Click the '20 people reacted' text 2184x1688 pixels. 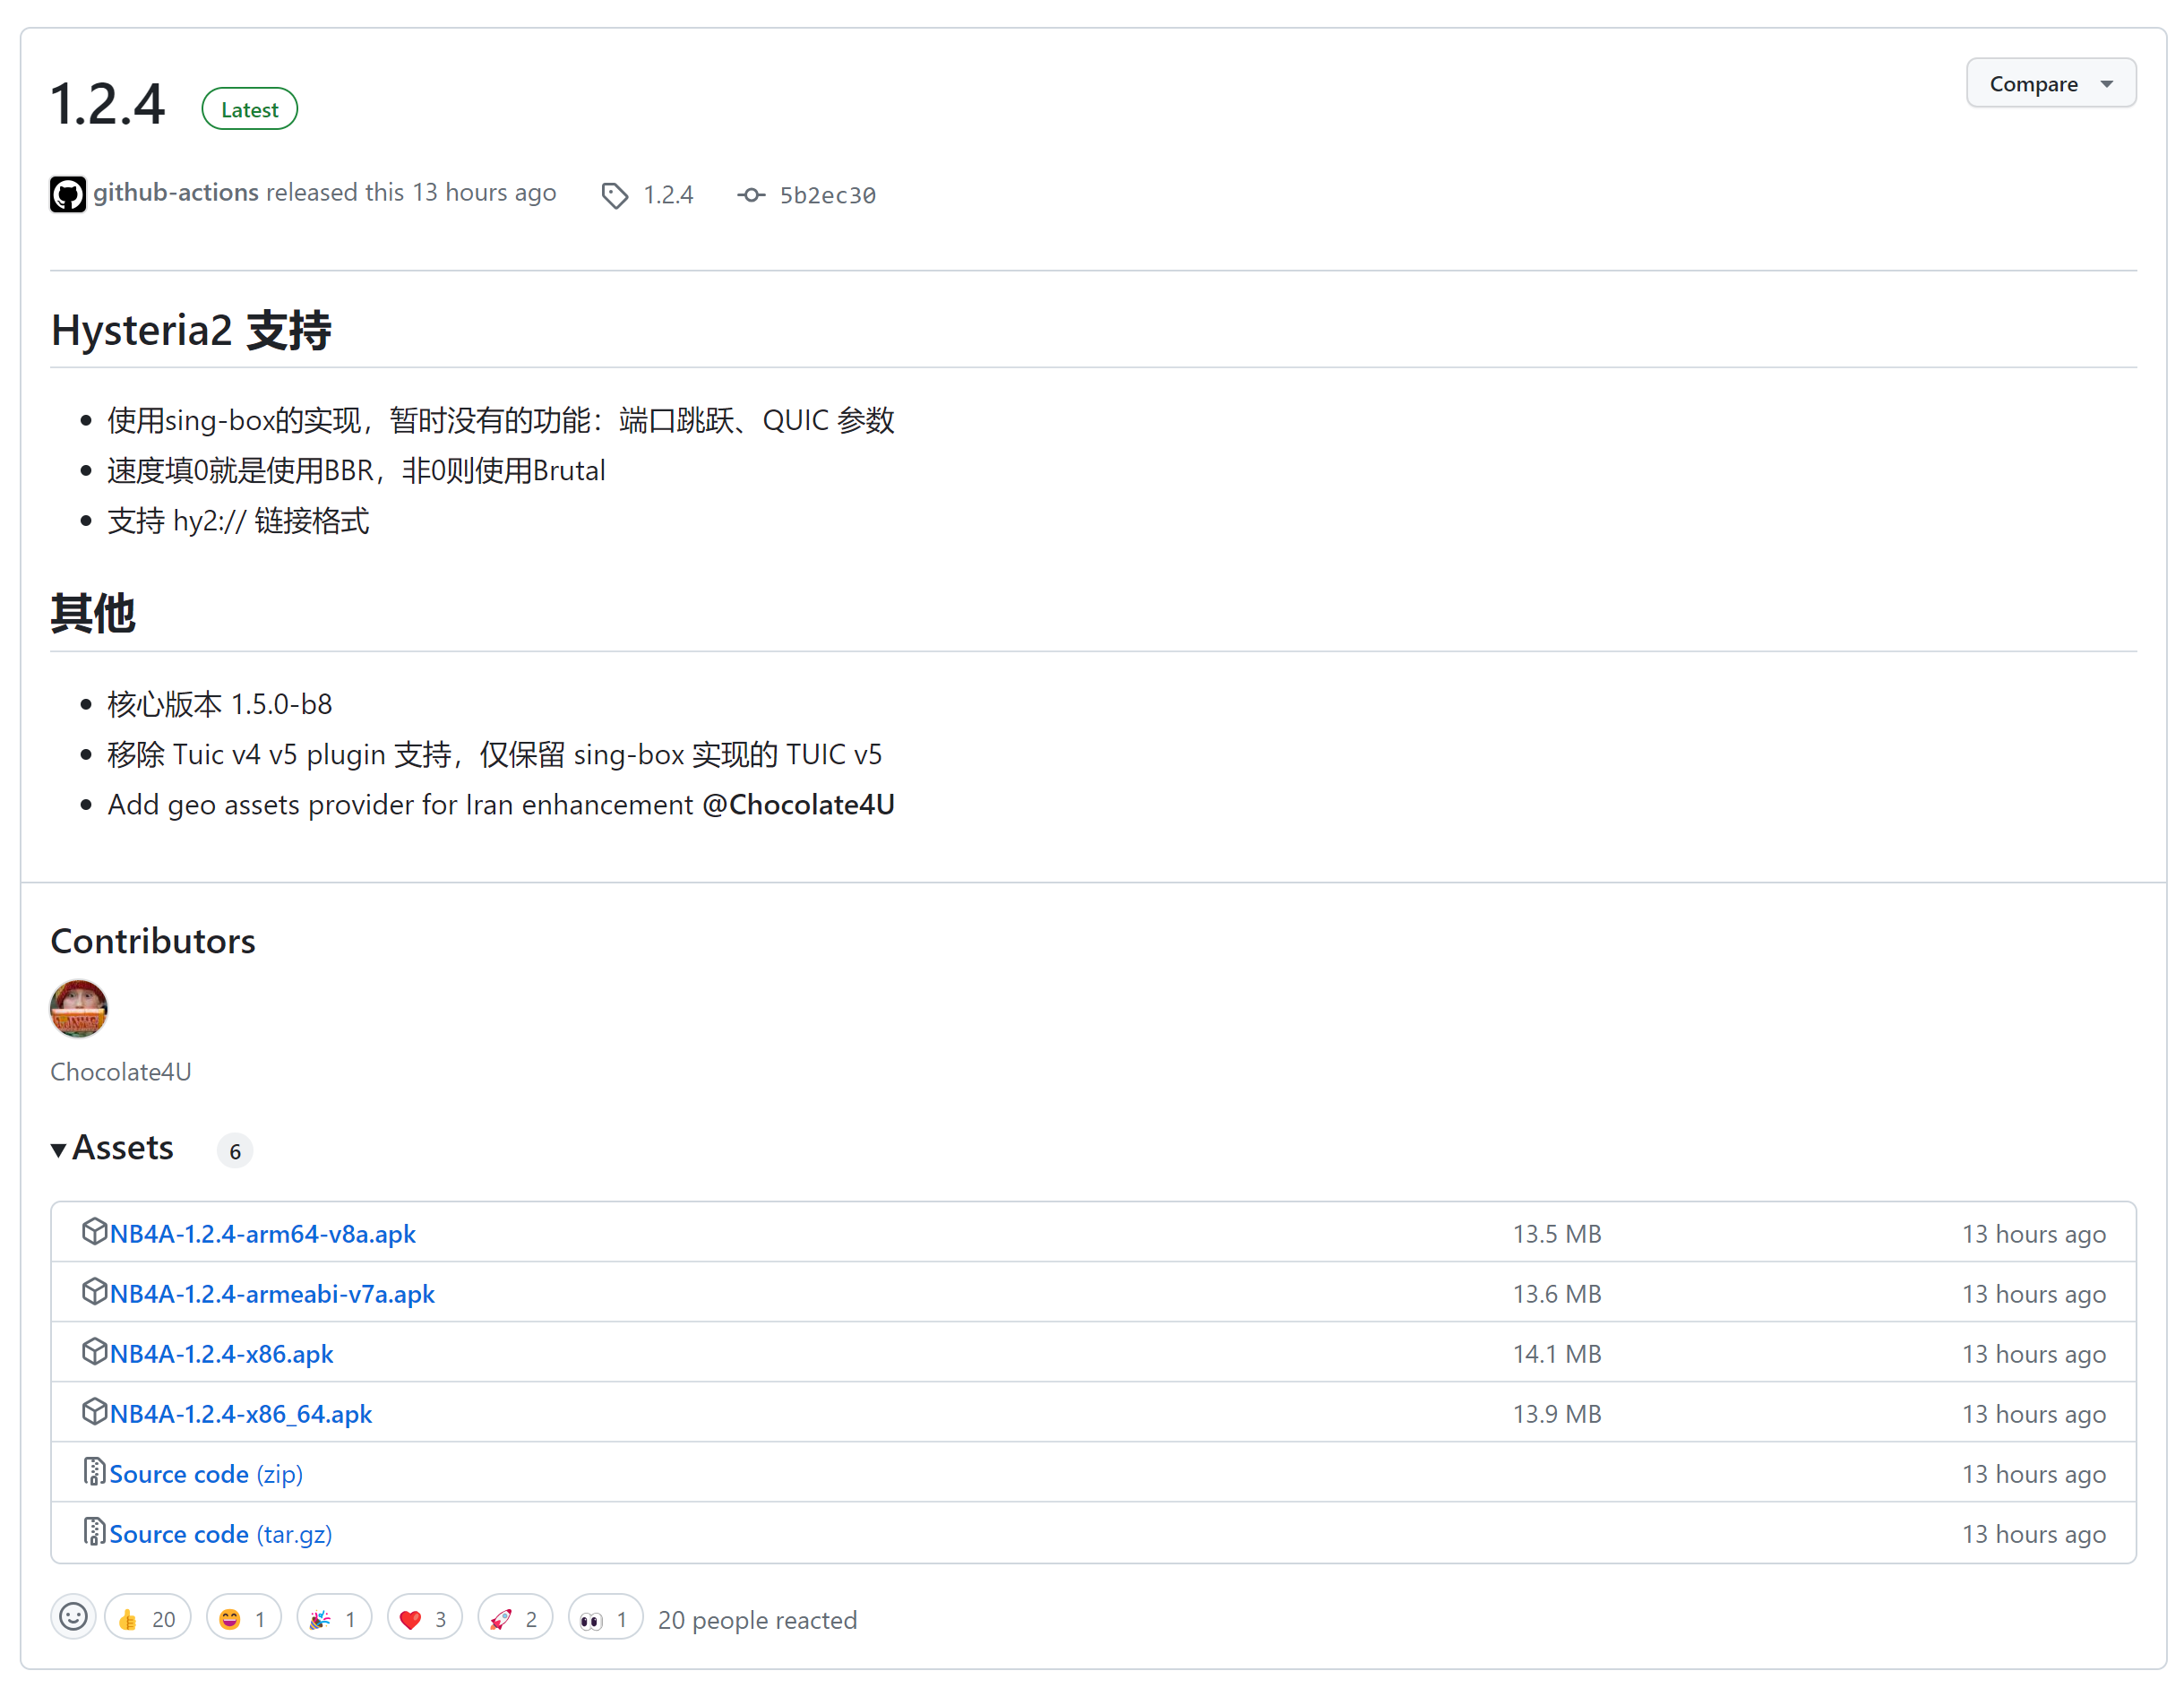[x=757, y=1620]
